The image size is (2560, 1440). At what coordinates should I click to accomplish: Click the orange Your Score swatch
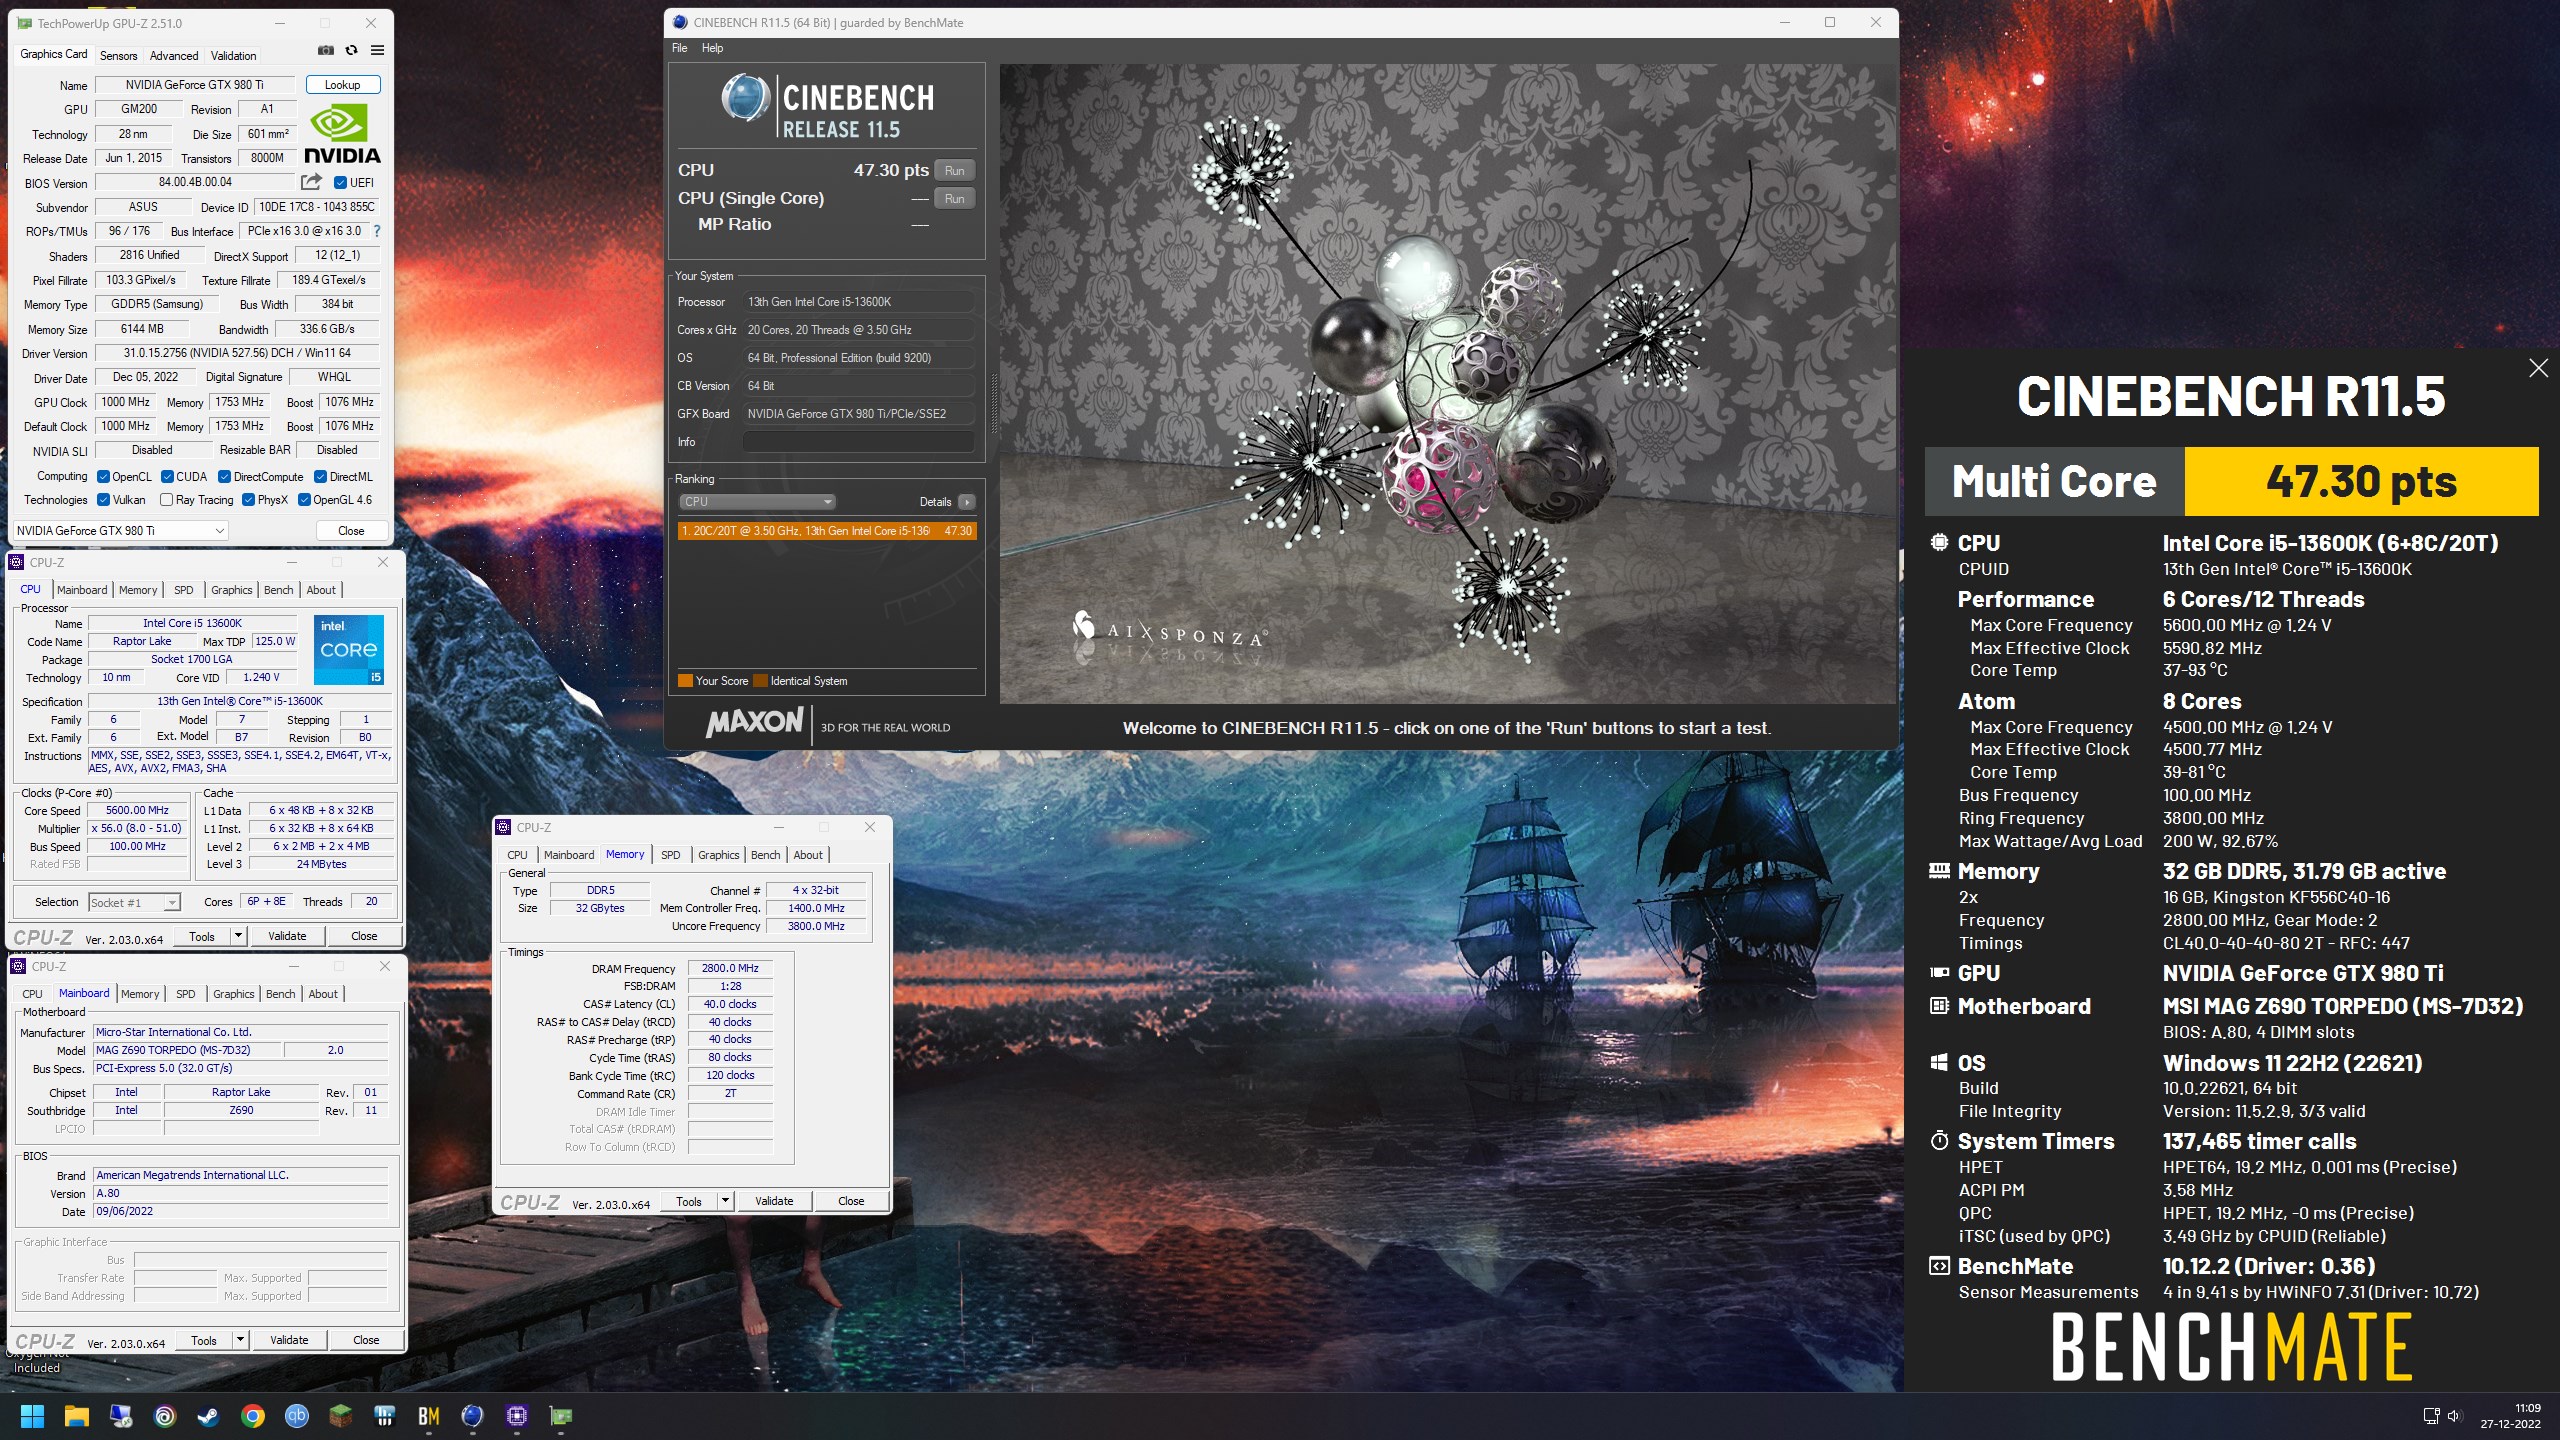pyautogui.click(x=685, y=681)
